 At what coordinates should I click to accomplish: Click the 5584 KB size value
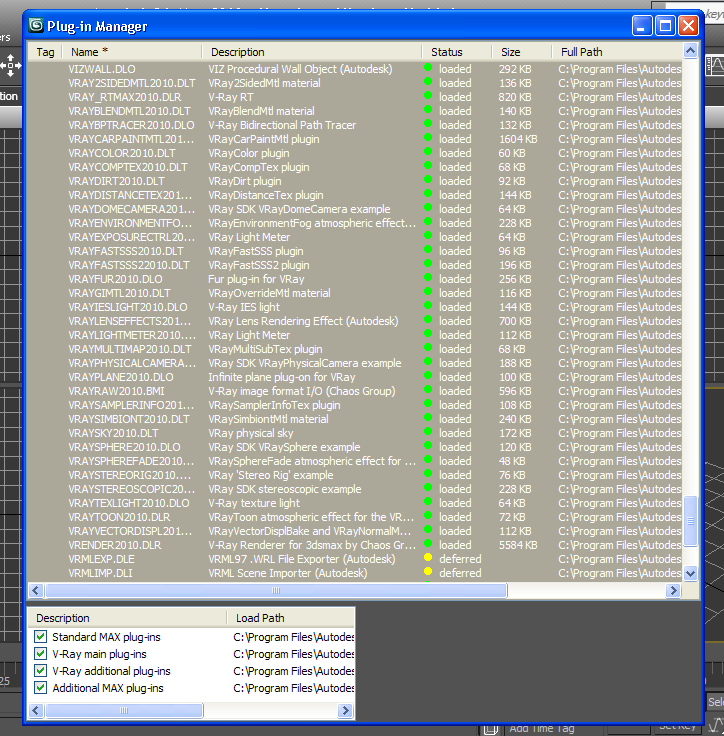(518, 545)
